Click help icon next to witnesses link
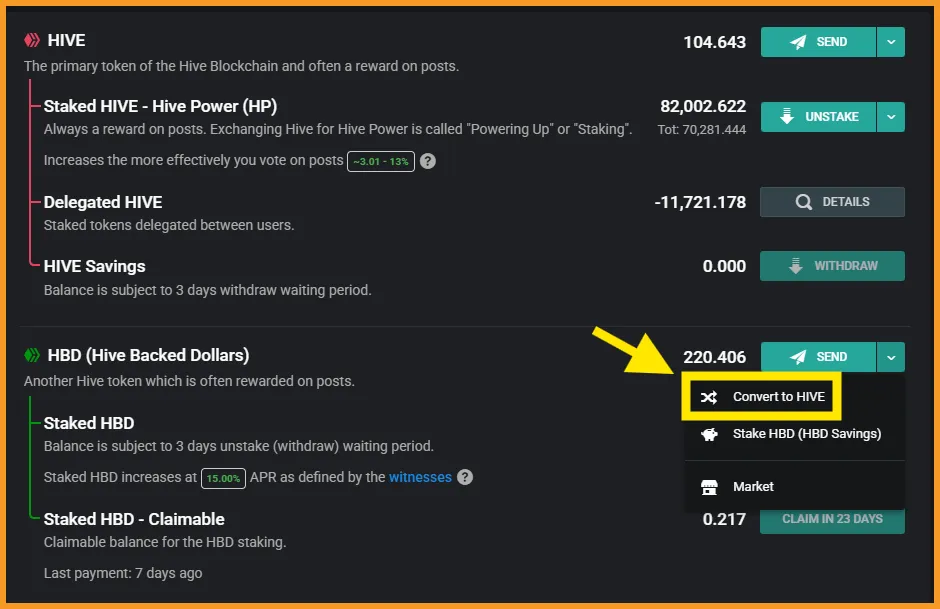This screenshot has height=609, width=940. tap(465, 477)
